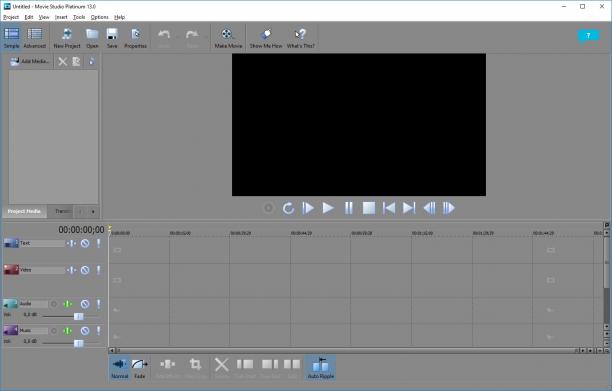Click Play From Start button
Screen dimensions: 612x391
(x=308, y=208)
